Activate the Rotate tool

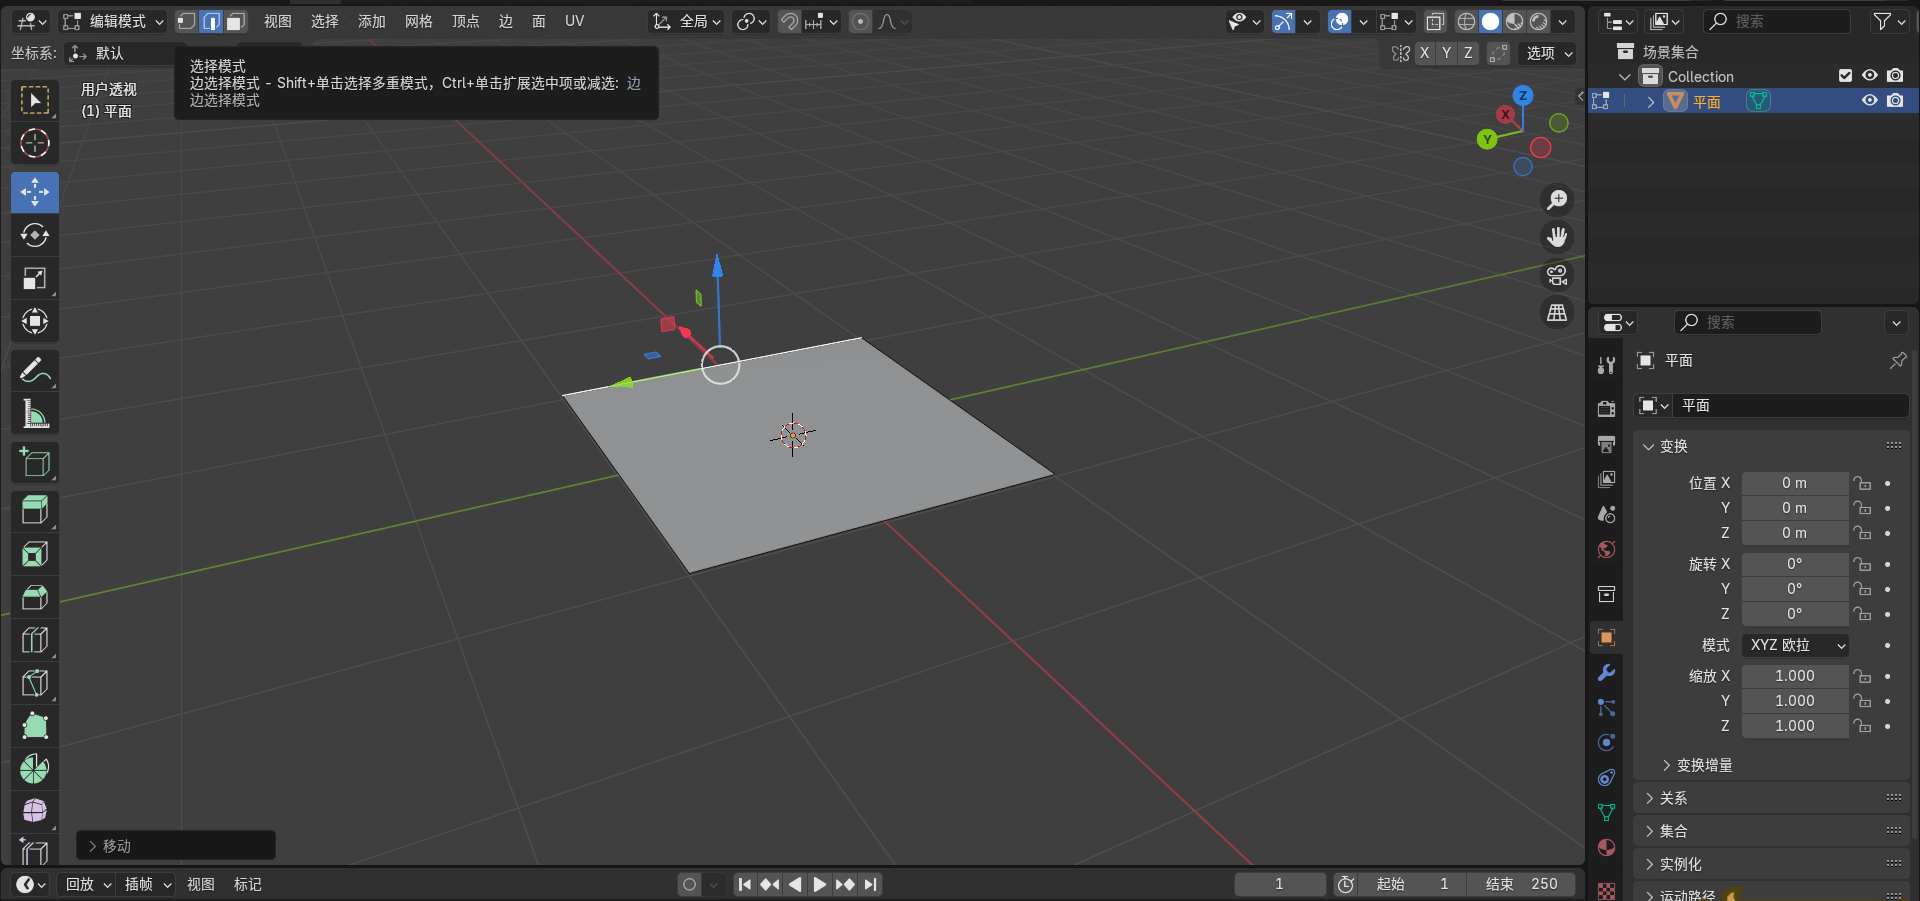35,235
